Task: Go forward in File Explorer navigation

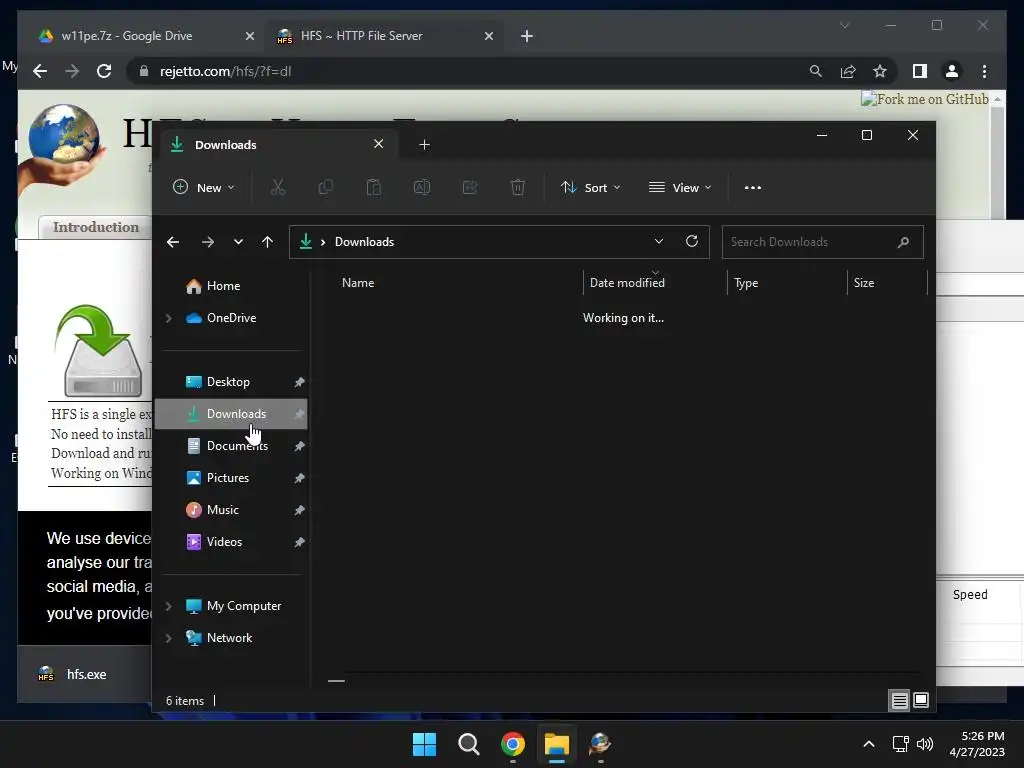Action: point(208,242)
